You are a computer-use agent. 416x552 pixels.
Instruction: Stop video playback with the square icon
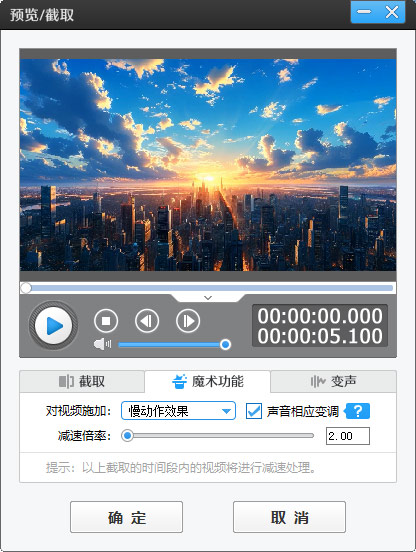[x=106, y=321]
